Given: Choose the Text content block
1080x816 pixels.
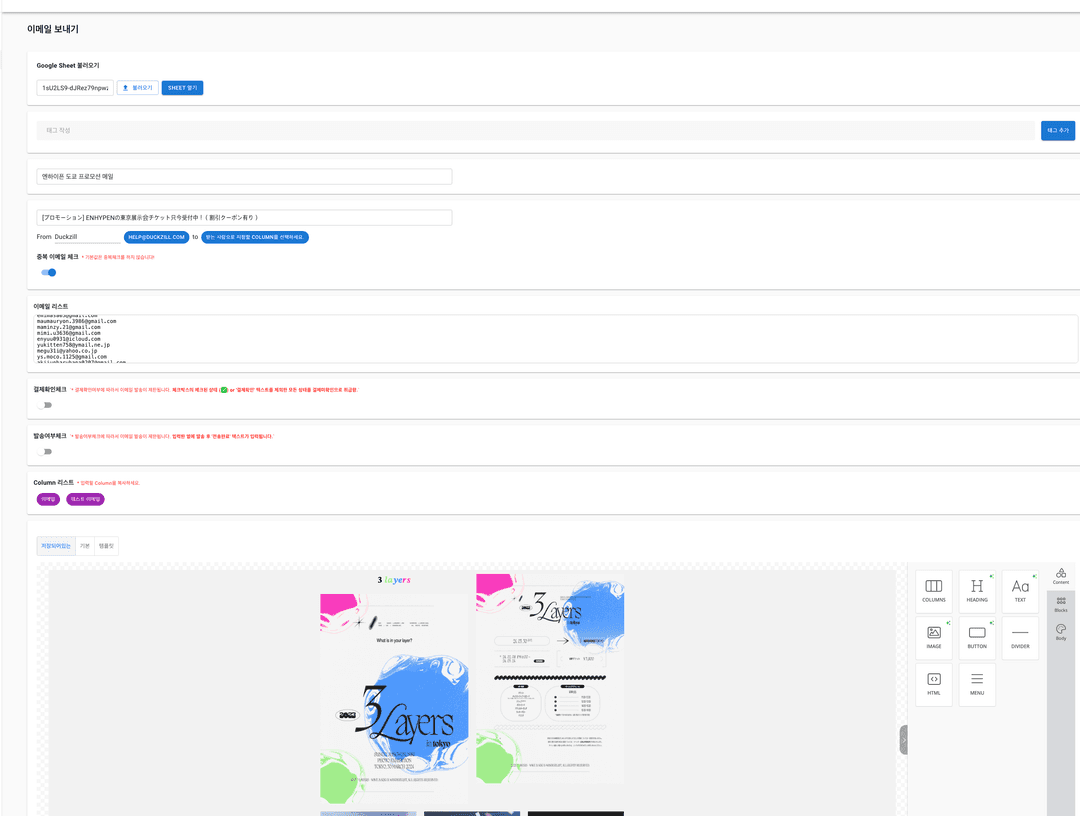Looking at the screenshot, I should (x=1020, y=591).
